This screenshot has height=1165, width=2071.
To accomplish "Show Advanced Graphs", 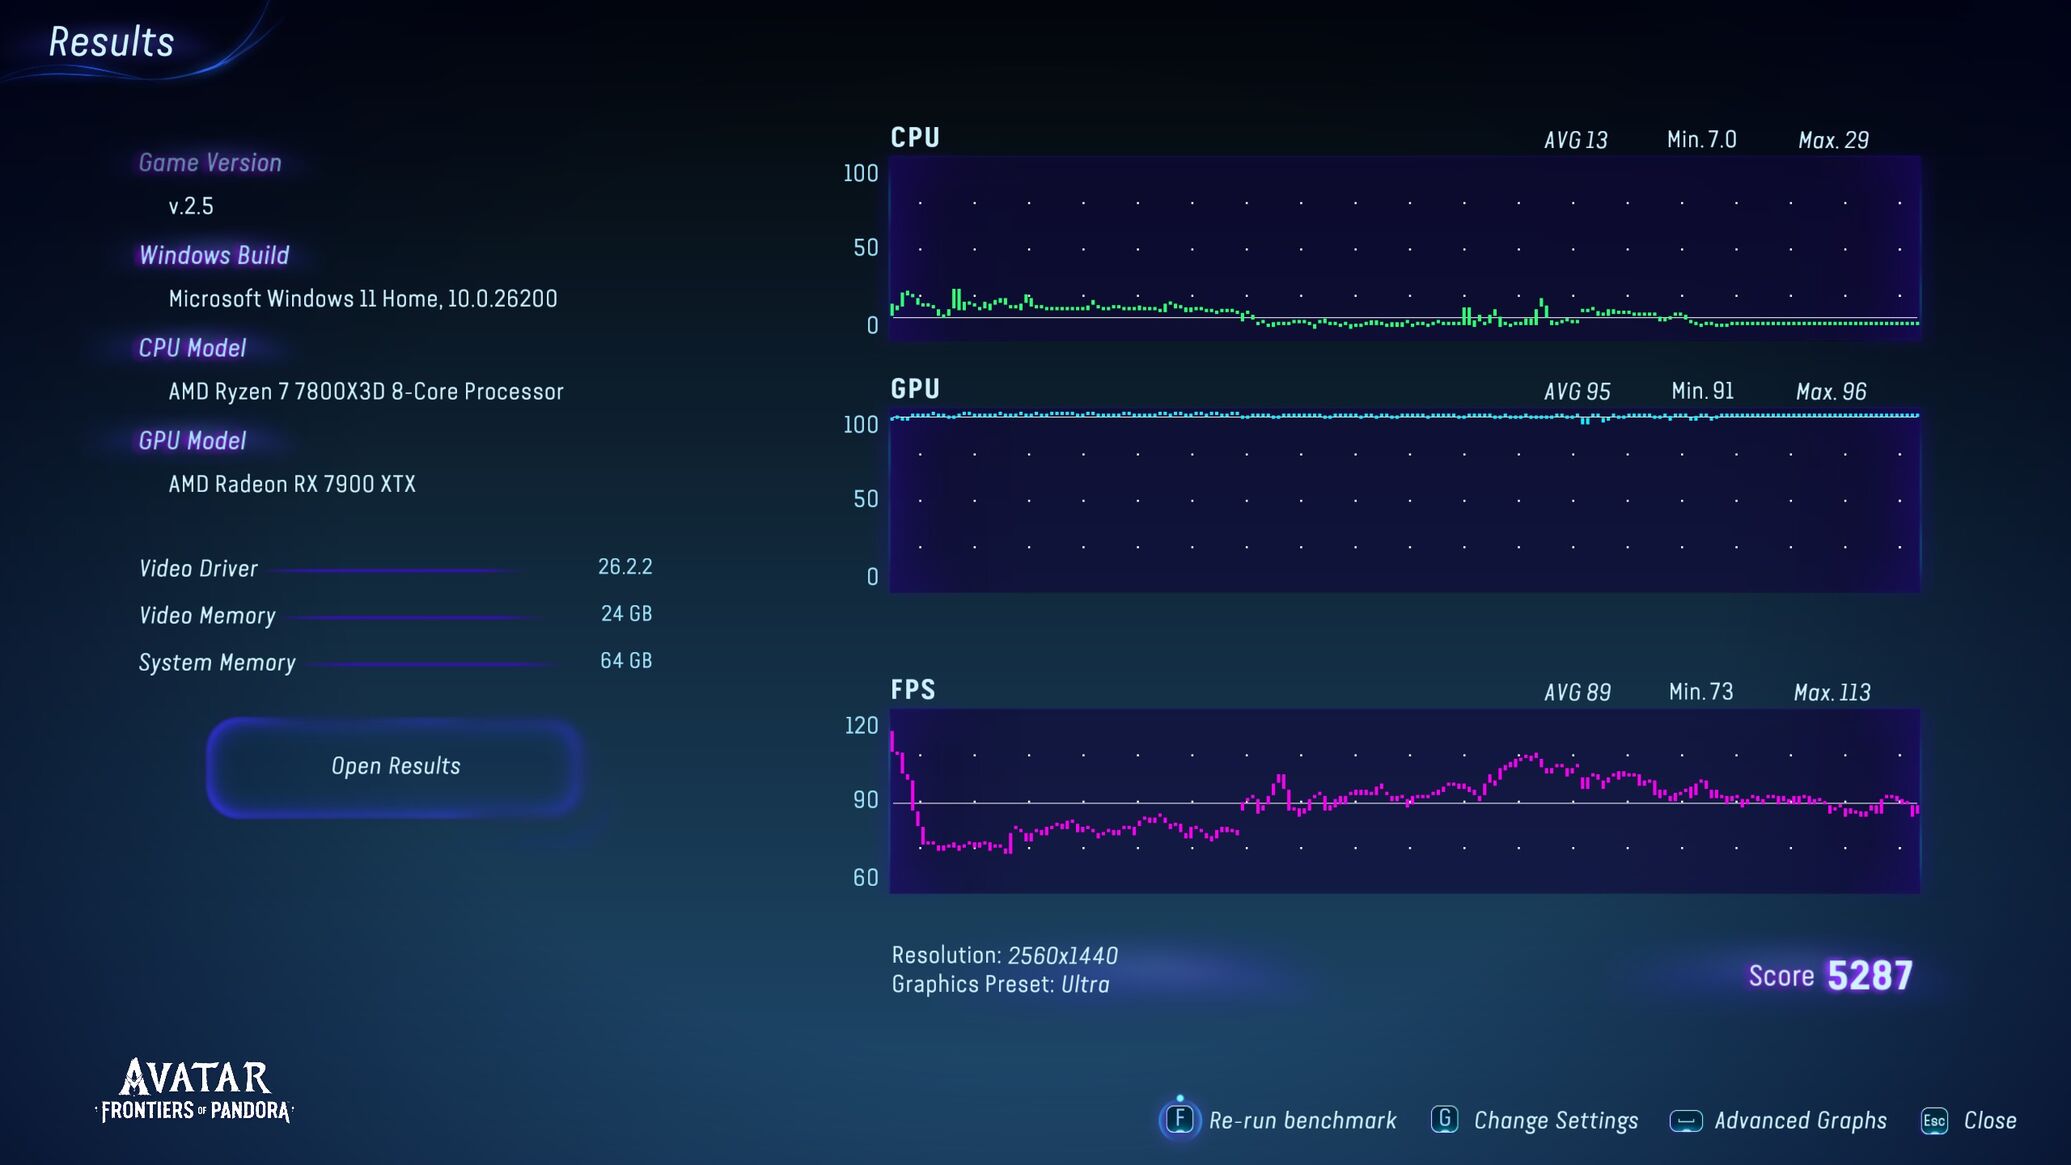I will (1800, 1121).
